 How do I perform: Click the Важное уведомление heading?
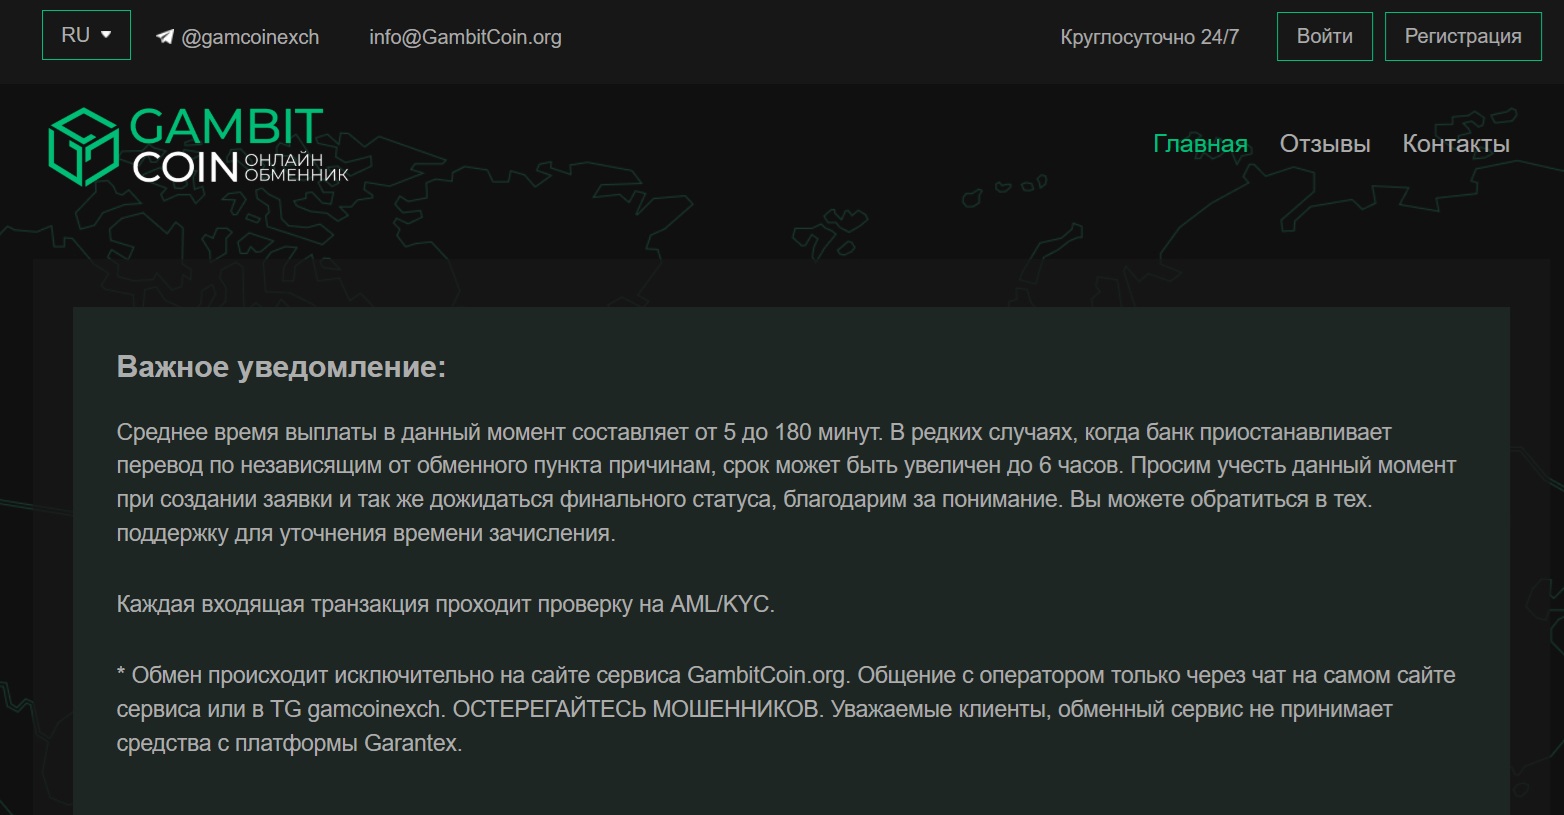281,367
